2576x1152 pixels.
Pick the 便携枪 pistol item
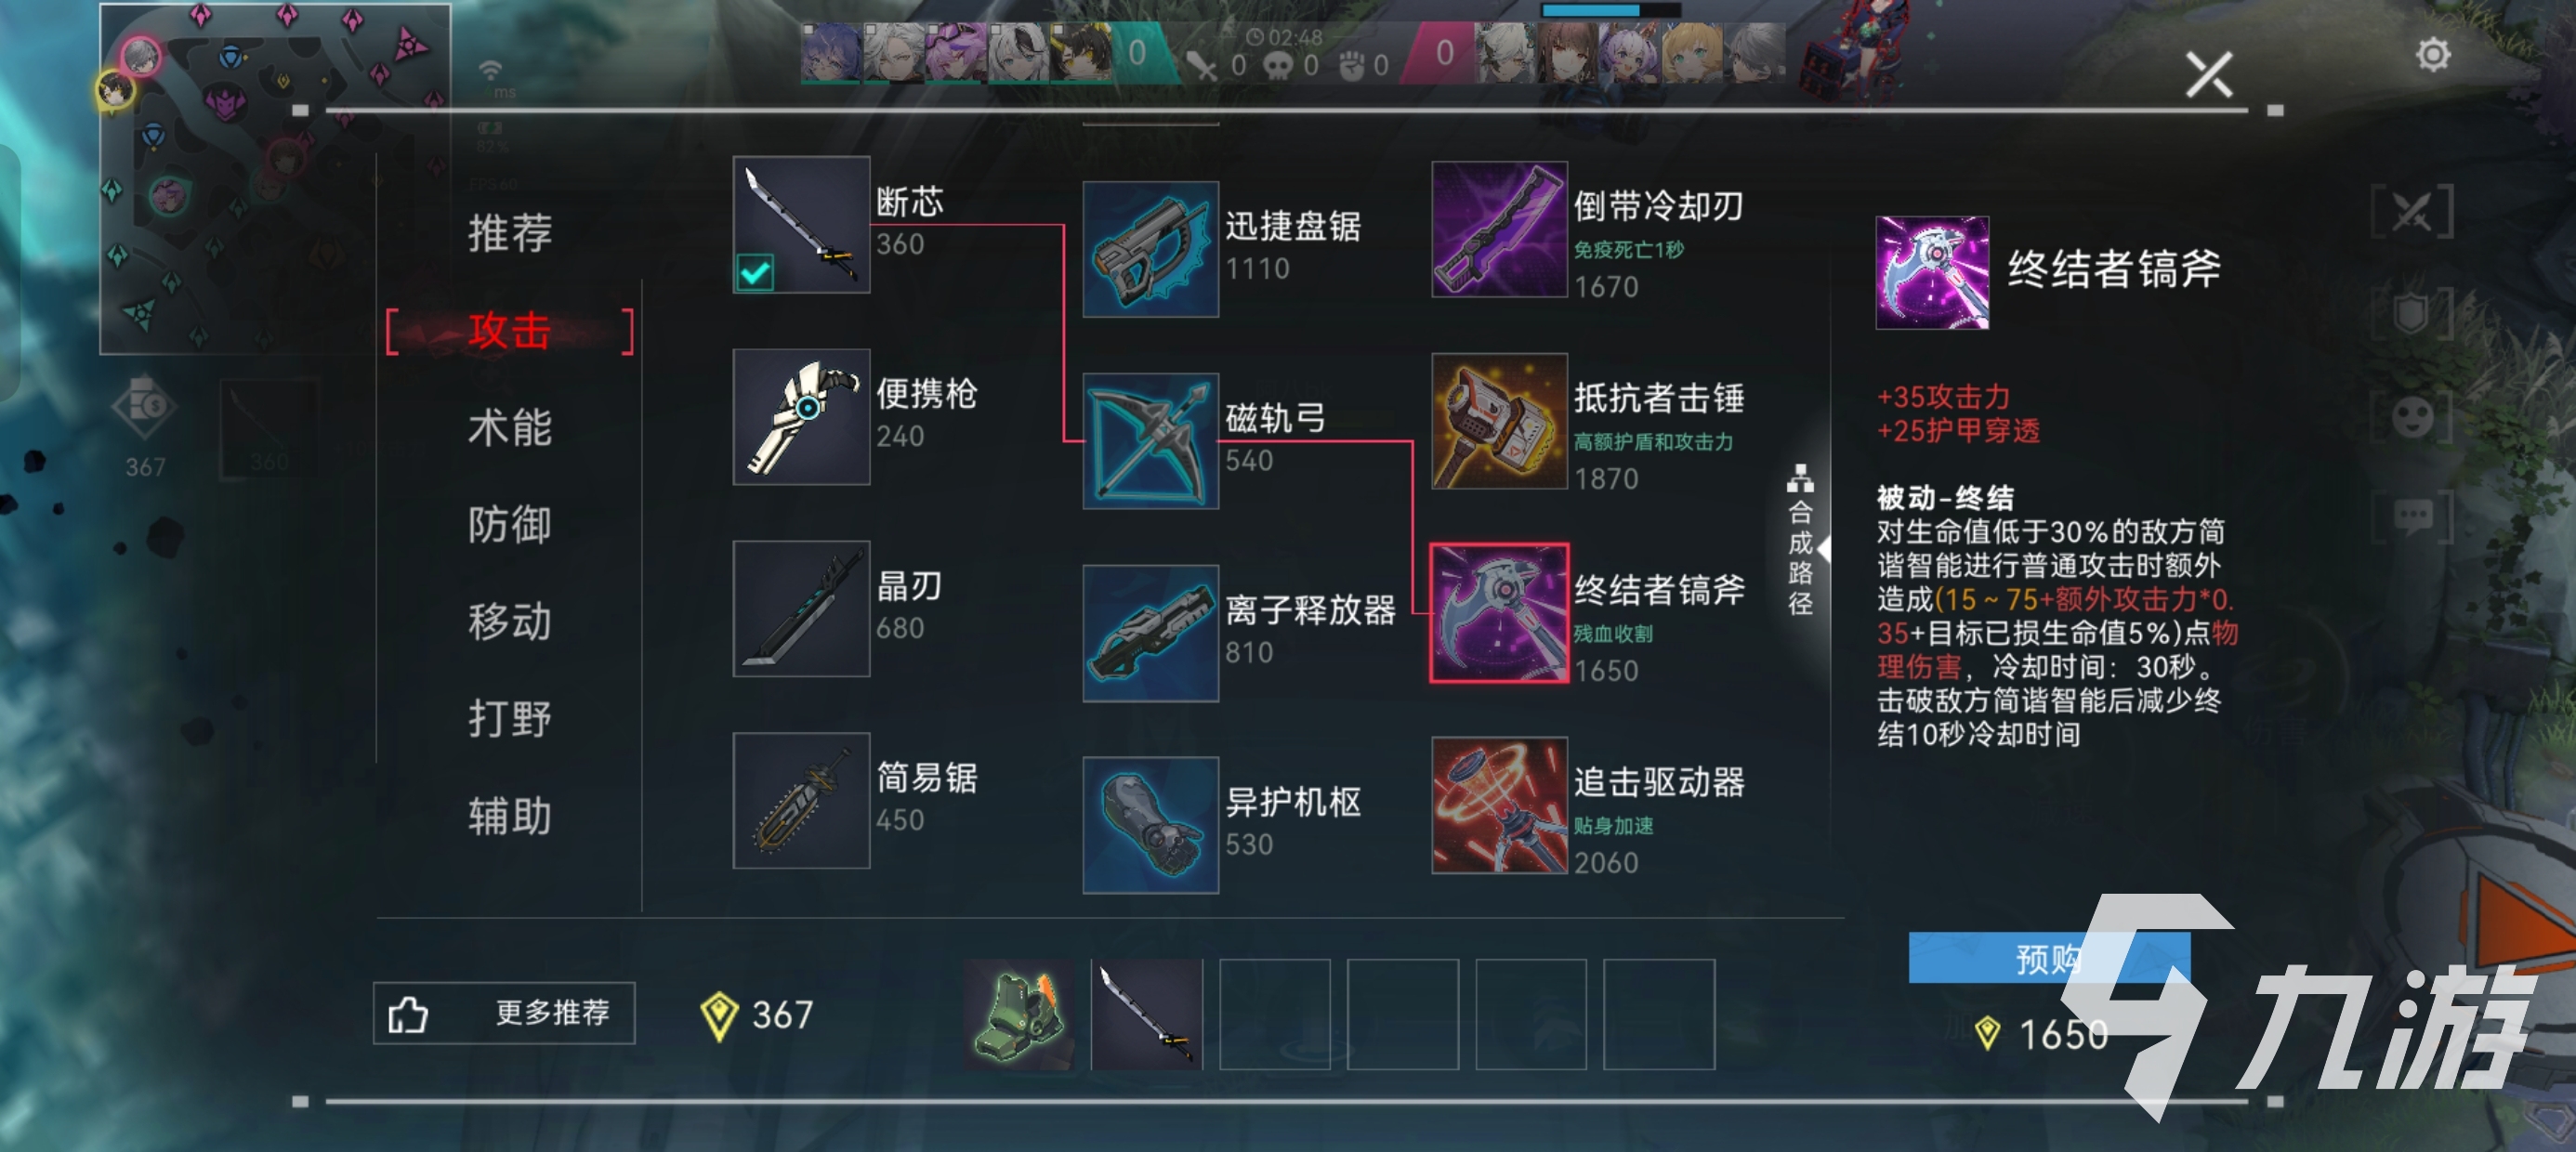click(801, 417)
